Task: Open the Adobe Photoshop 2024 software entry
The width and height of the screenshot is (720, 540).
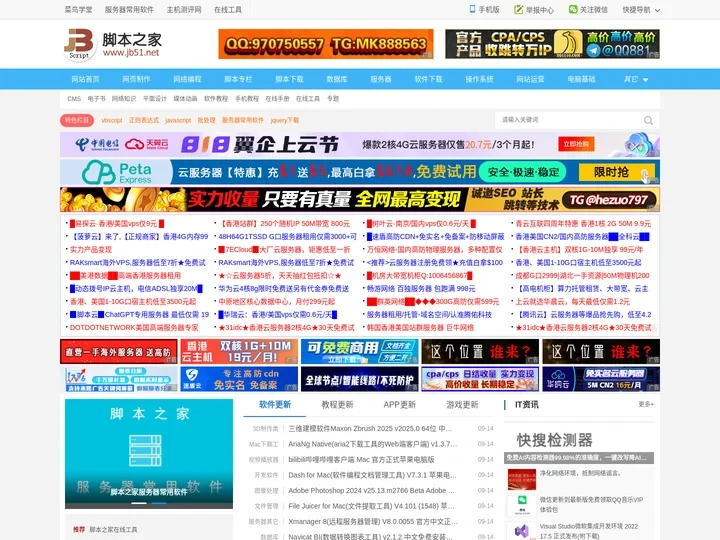Action: click(x=371, y=490)
